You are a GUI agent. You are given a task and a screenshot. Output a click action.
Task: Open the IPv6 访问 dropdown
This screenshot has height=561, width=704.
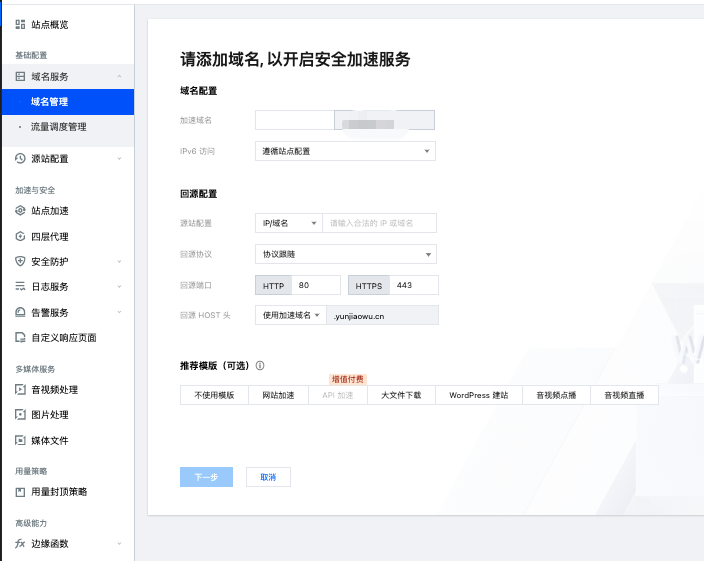pyautogui.click(x=345, y=151)
